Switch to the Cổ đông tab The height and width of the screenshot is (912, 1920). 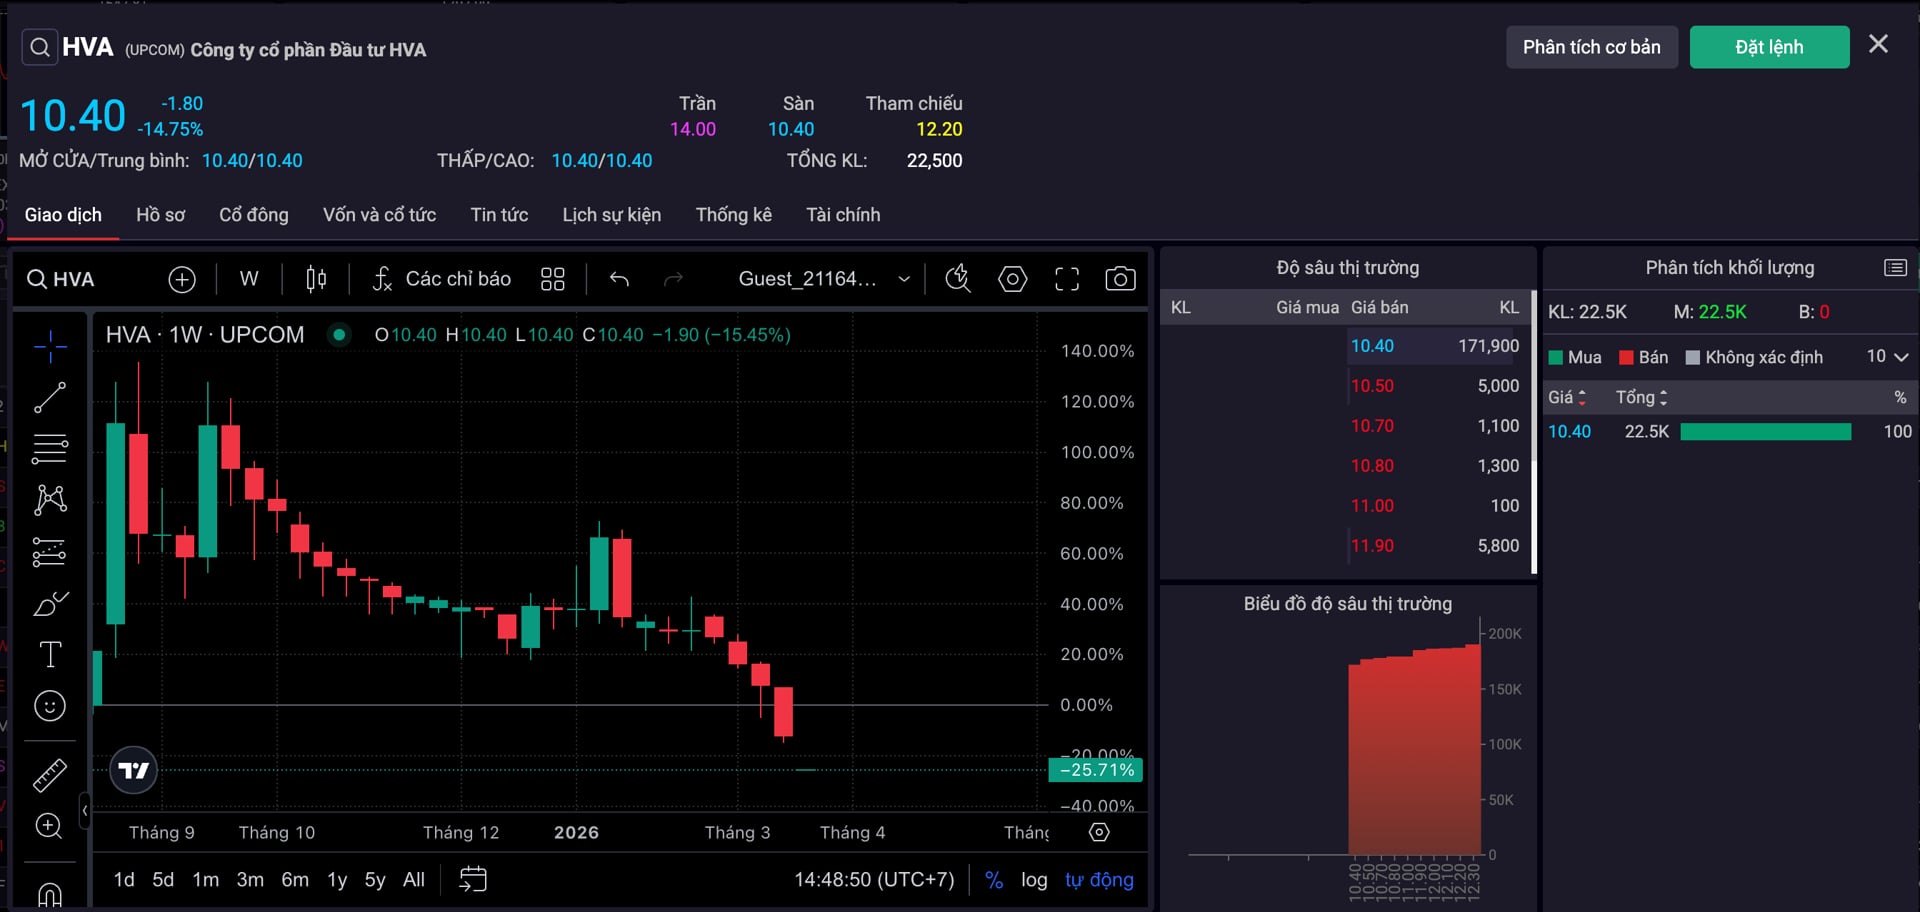pos(253,215)
